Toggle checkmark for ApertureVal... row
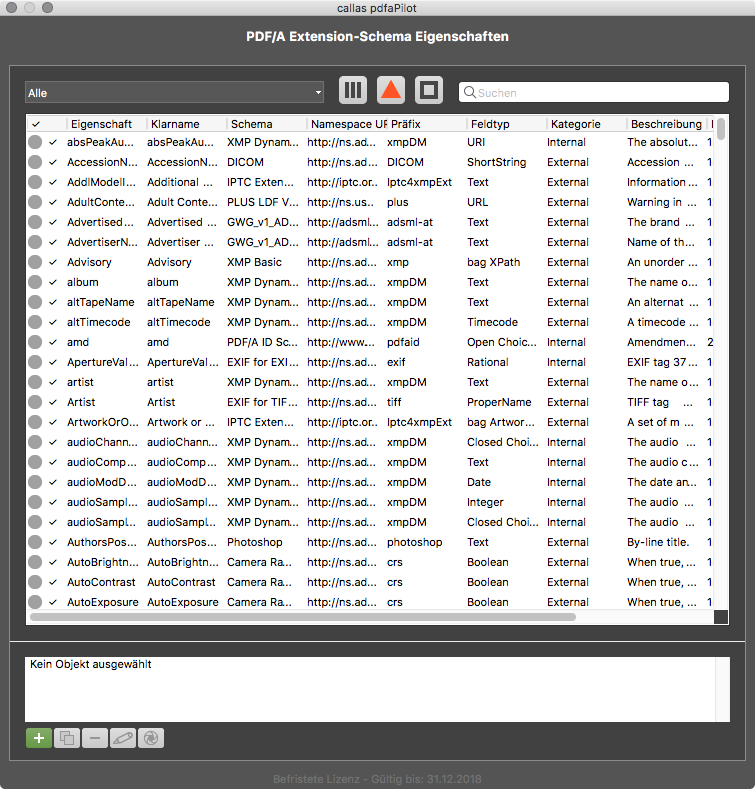This screenshot has width=755, height=789. [x=53, y=362]
